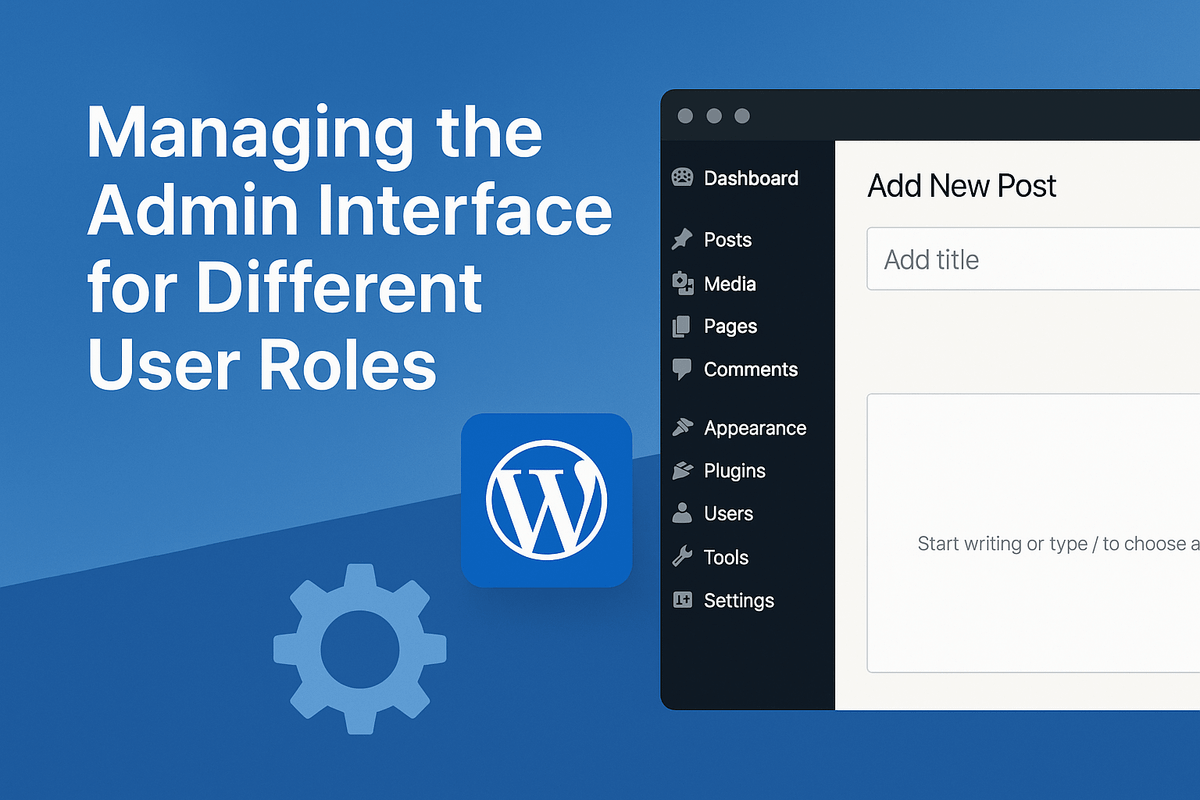Viewport: 1200px width, 800px height.
Task: Click the "Start writing or type /" editor block
Action: click(1033, 533)
